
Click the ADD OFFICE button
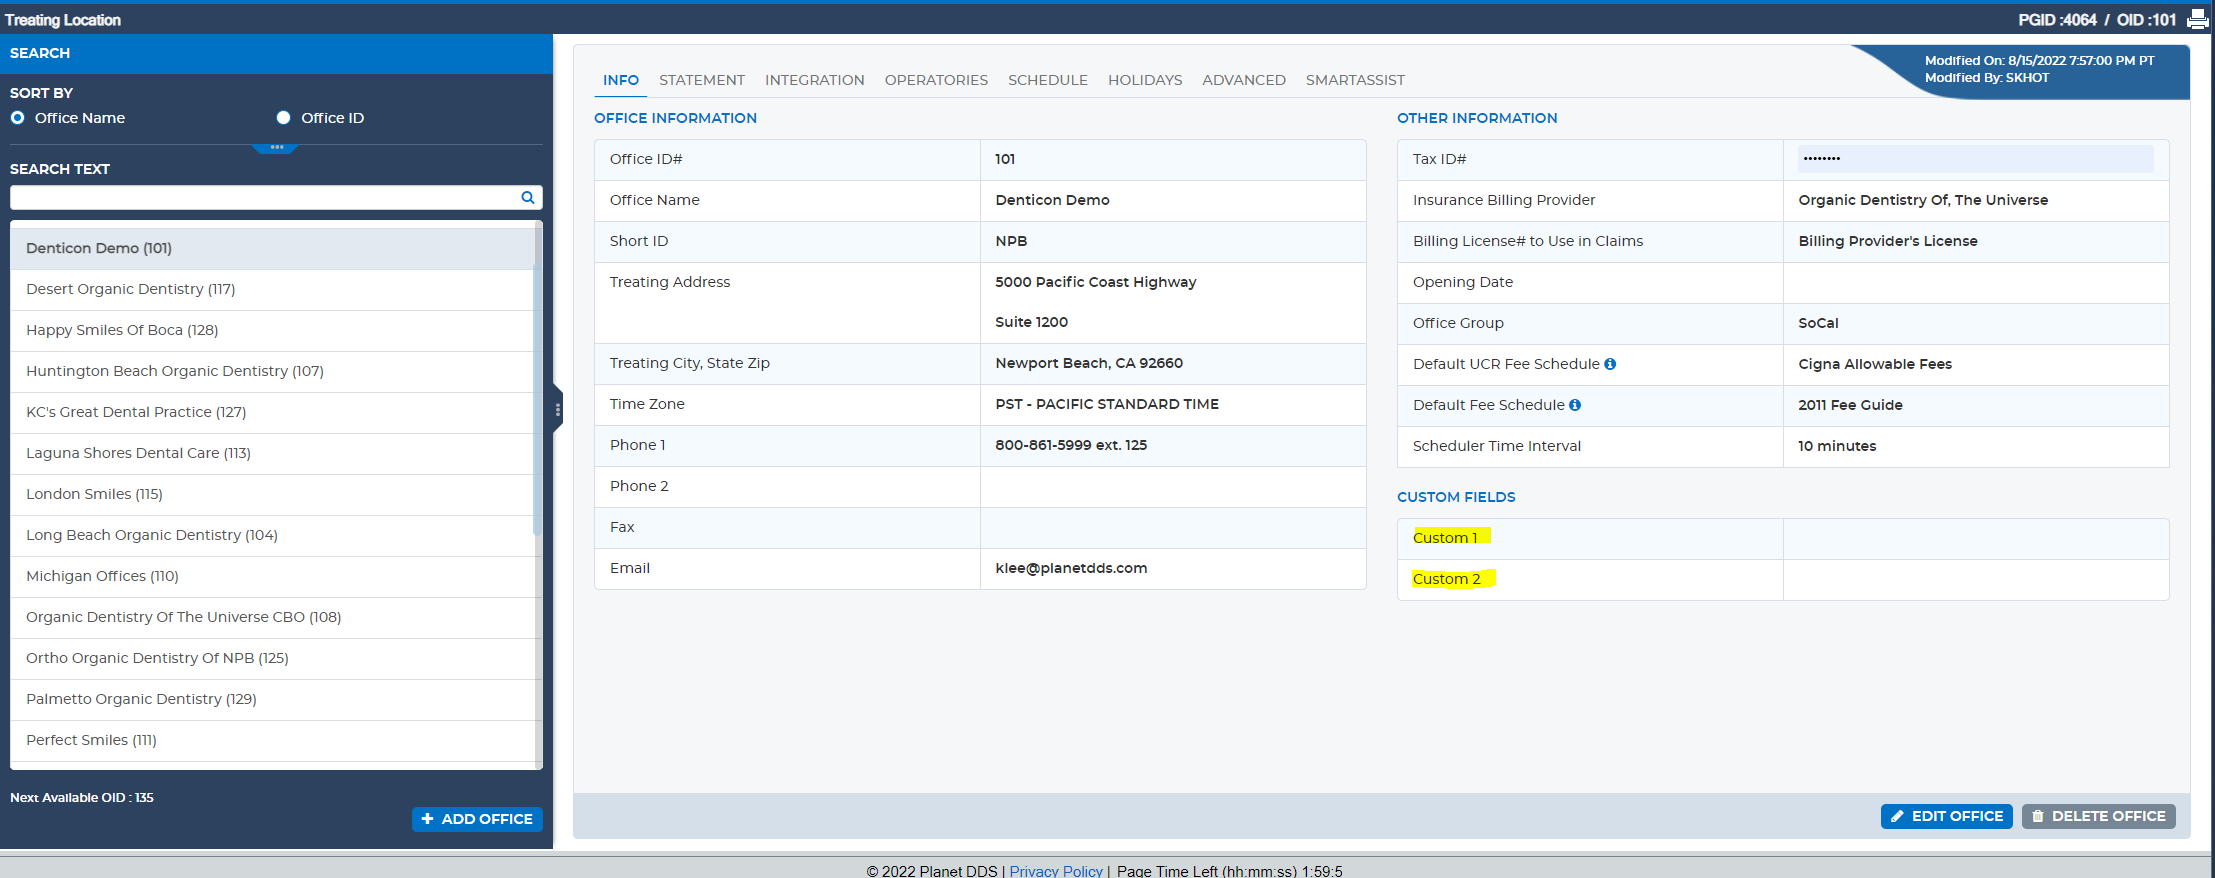[x=477, y=819]
